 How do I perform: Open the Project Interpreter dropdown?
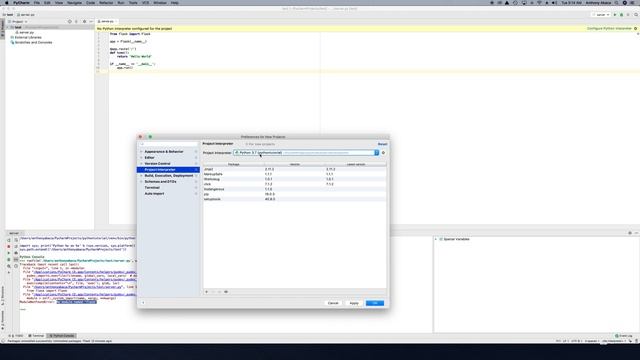click(x=306, y=153)
